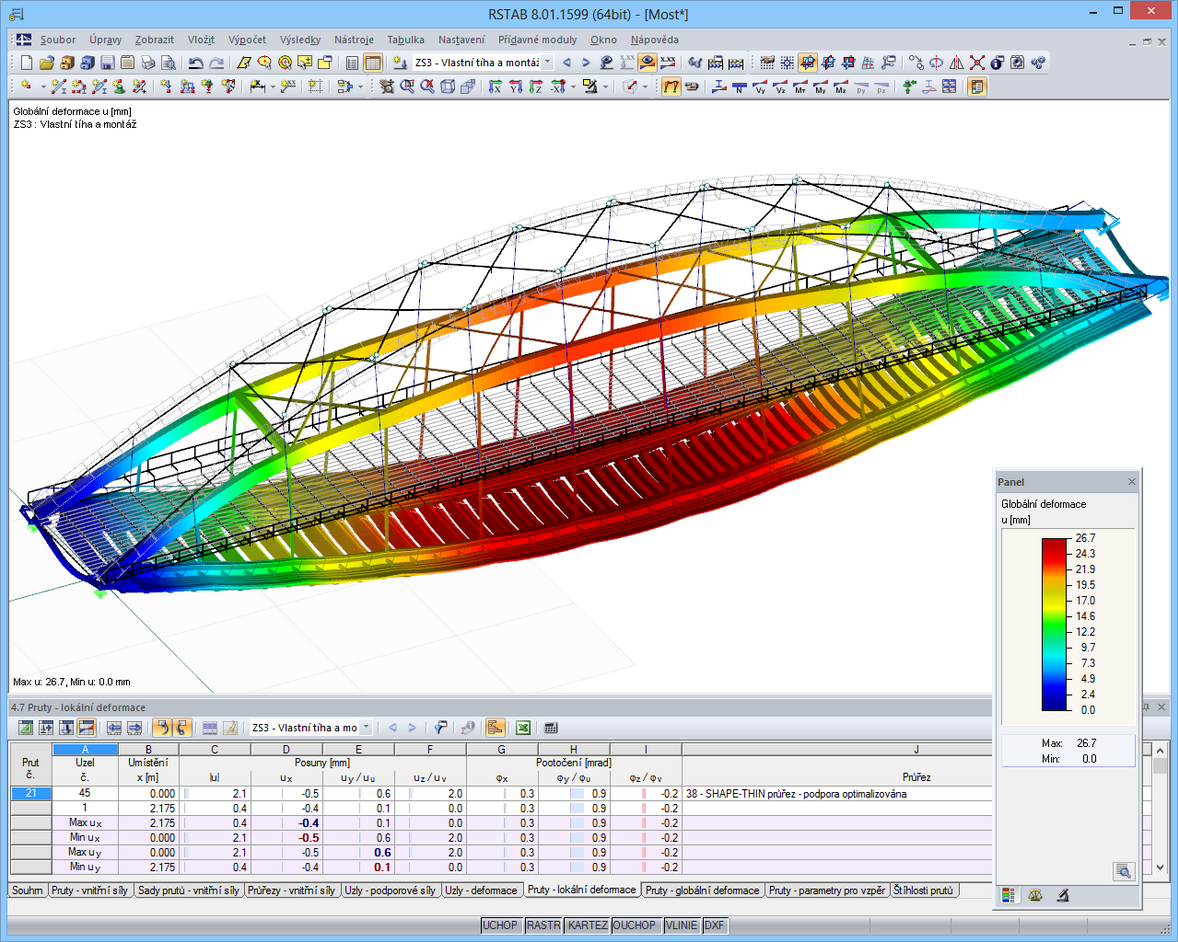Go to next load case arrow
This screenshot has height=942, width=1178.
[586, 62]
